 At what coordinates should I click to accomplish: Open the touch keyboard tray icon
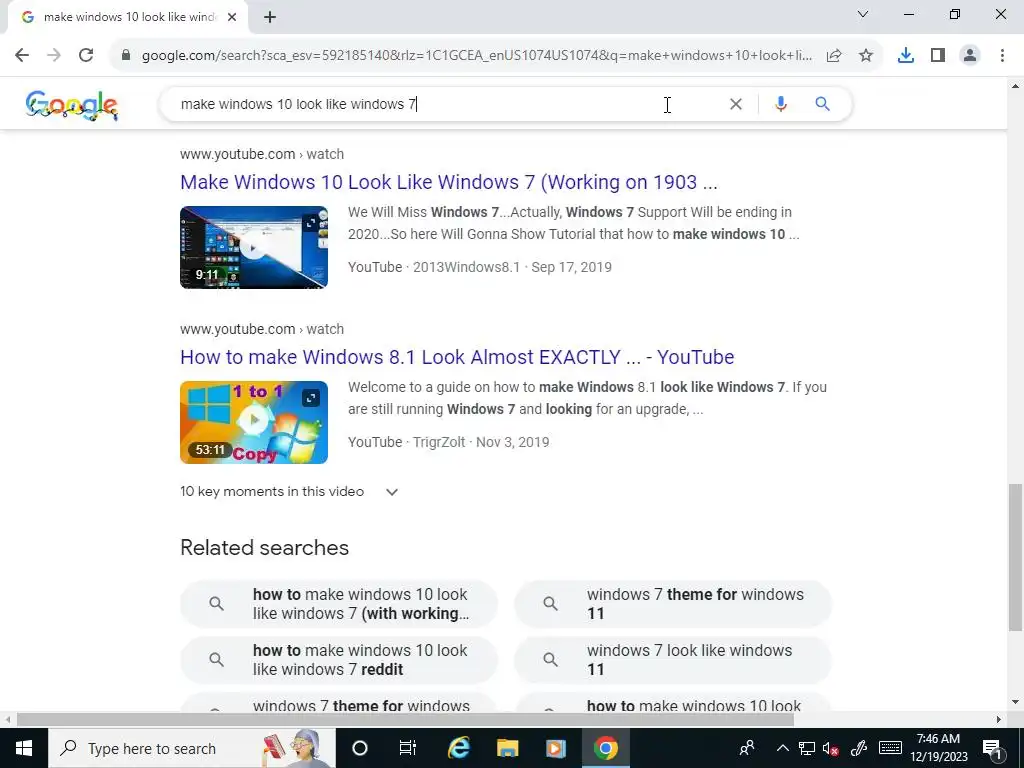(890, 748)
